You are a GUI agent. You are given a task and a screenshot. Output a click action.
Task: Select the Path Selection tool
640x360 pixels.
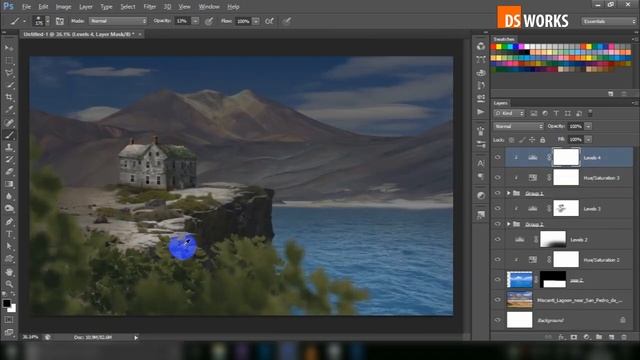coord(9,247)
